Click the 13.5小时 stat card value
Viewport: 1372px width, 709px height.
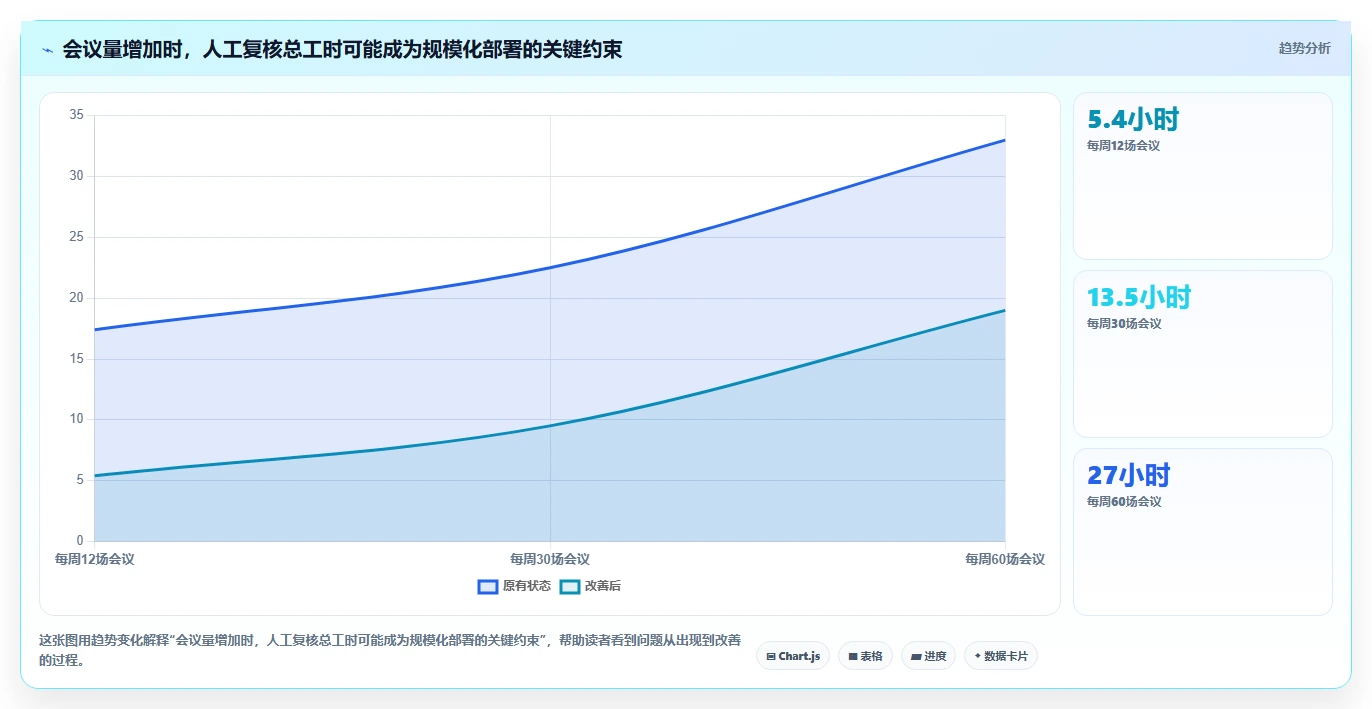coord(1139,298)
